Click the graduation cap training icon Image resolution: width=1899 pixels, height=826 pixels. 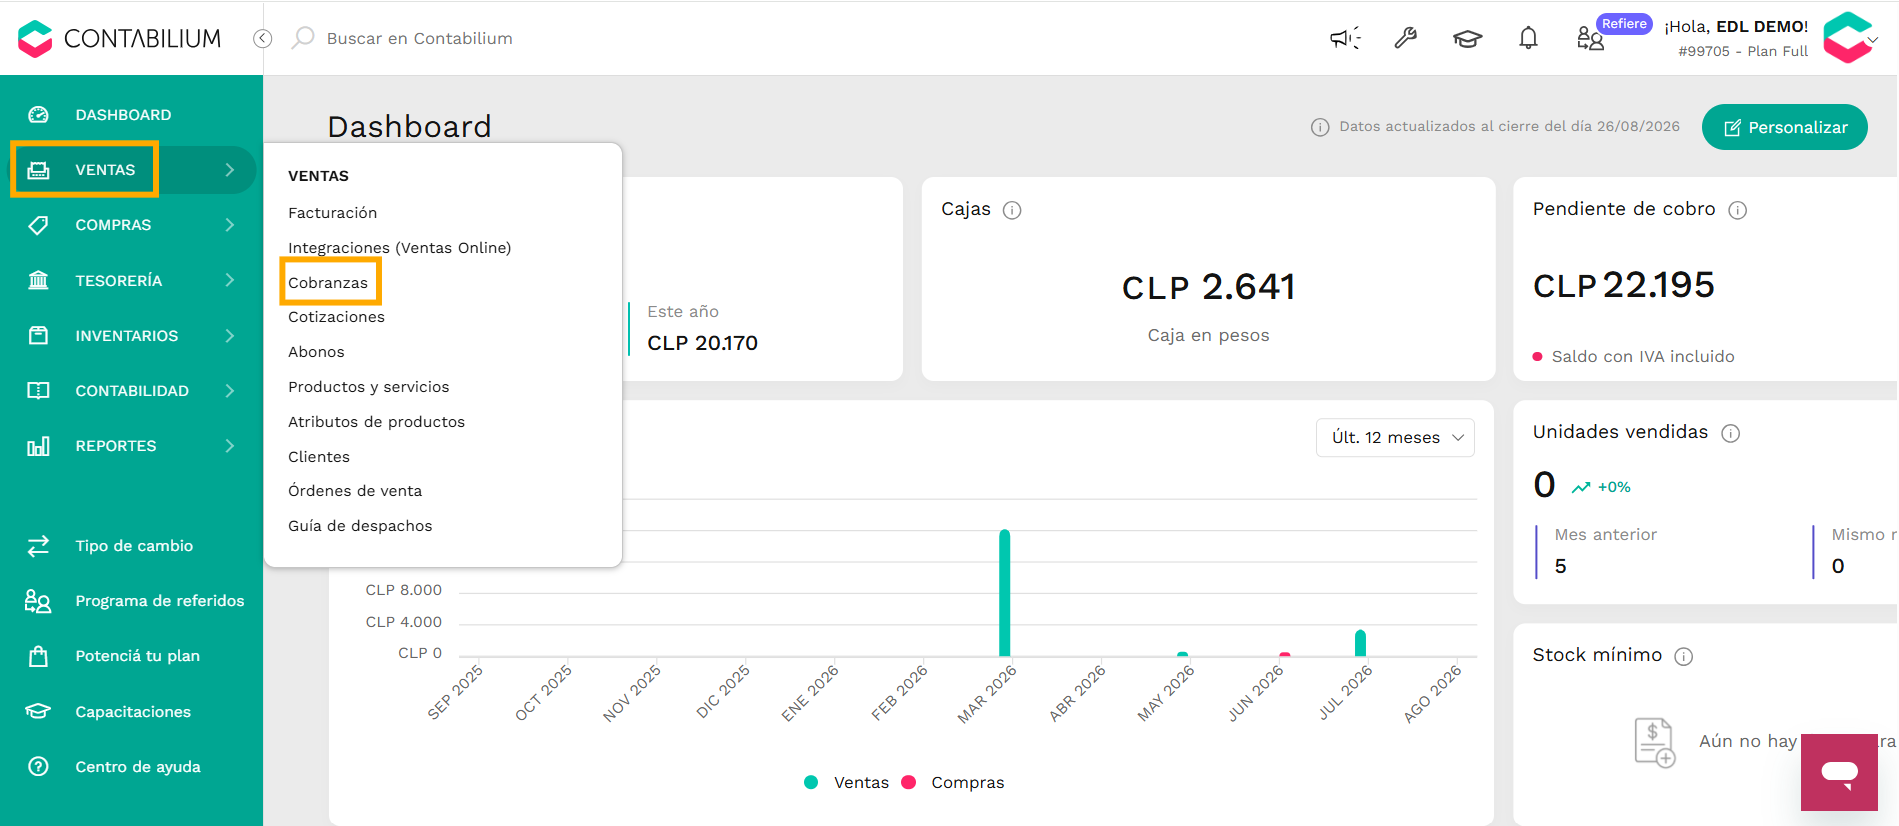[1467, 39]
